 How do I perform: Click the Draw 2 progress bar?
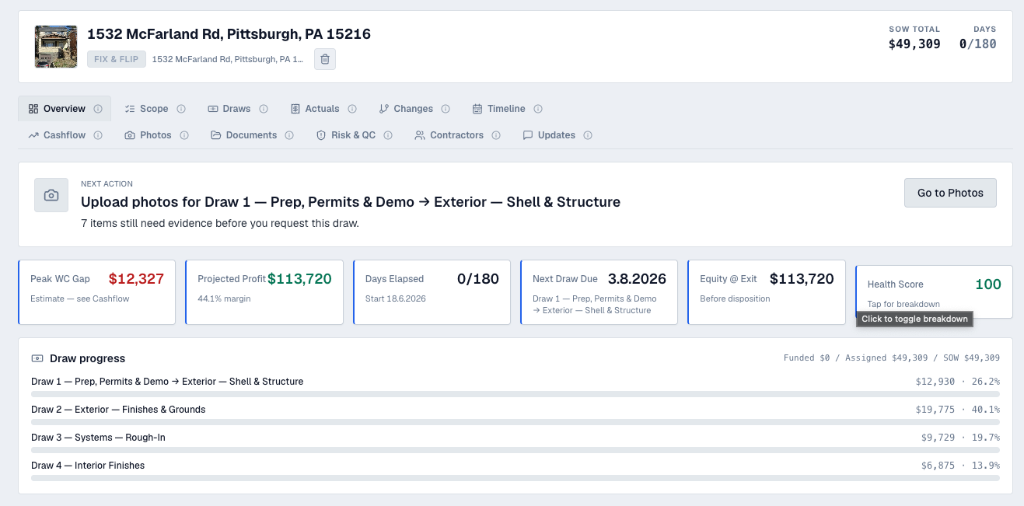click(515, 422)
